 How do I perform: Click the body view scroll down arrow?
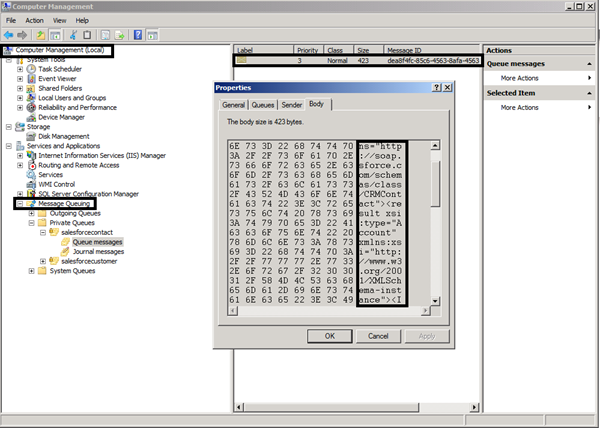click(x=435, y=301)
